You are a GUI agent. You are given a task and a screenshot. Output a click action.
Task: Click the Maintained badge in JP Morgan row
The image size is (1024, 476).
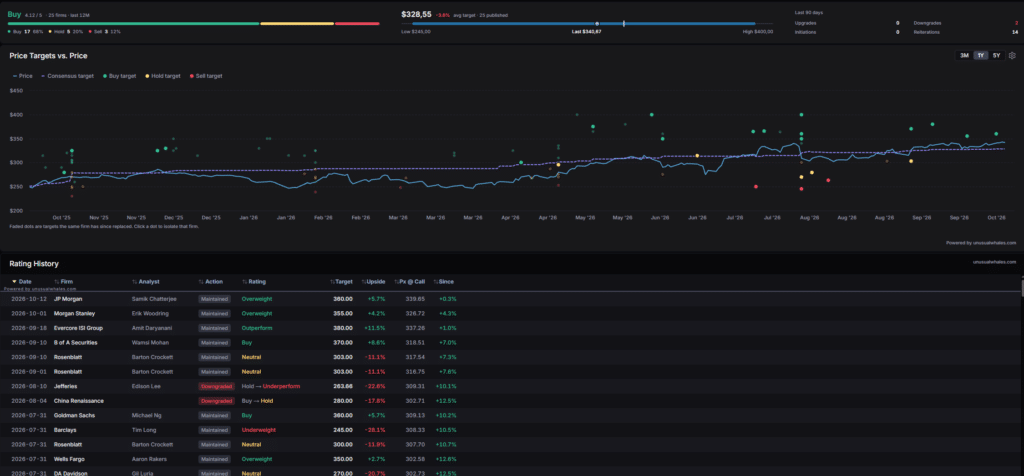pos(215,299)
